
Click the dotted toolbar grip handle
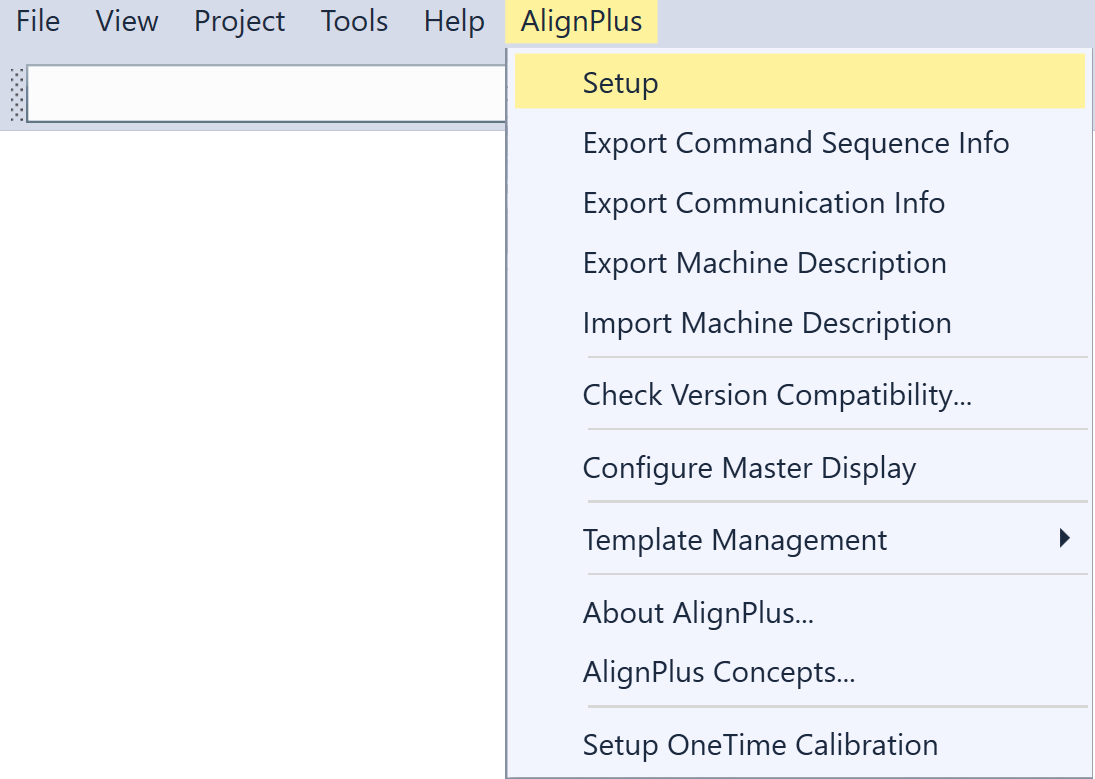click(17, 95)
